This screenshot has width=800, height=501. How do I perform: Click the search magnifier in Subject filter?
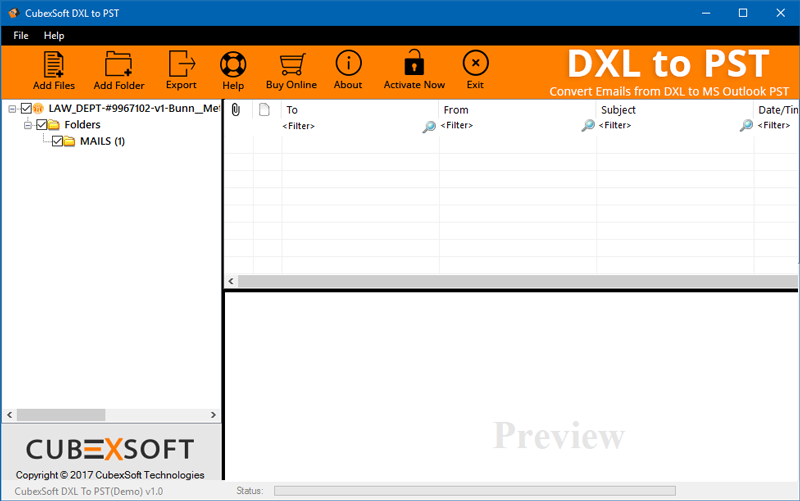(746, 126)
